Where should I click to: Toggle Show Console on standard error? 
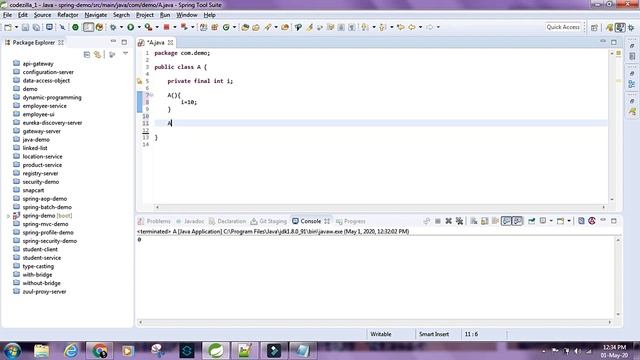518,221
